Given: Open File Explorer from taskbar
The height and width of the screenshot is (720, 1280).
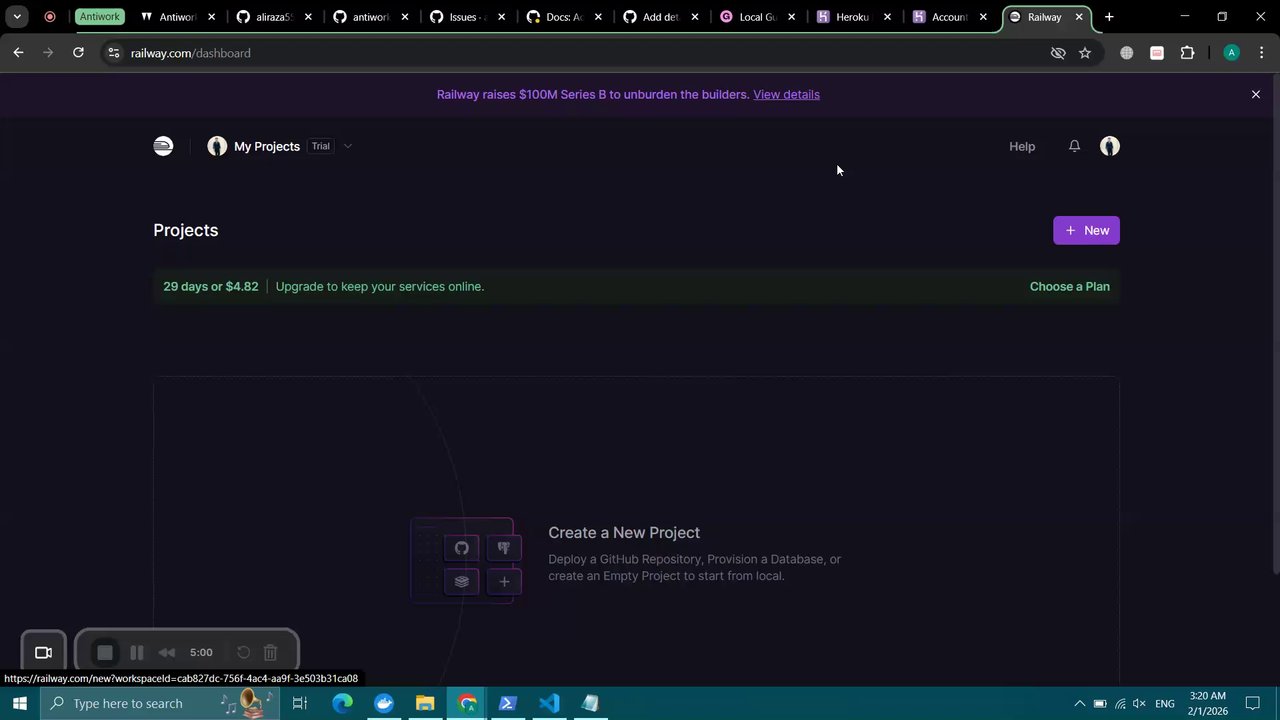Looking at the screenshot, I should [425, 703].
